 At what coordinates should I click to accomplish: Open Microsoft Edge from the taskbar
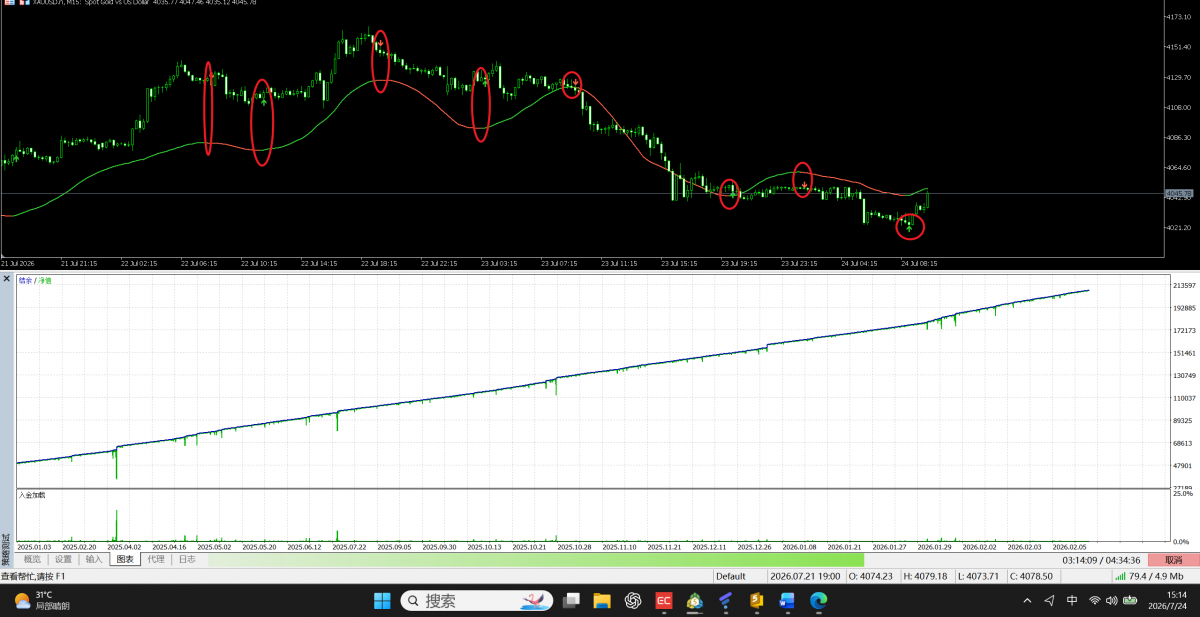pos(818,601)
